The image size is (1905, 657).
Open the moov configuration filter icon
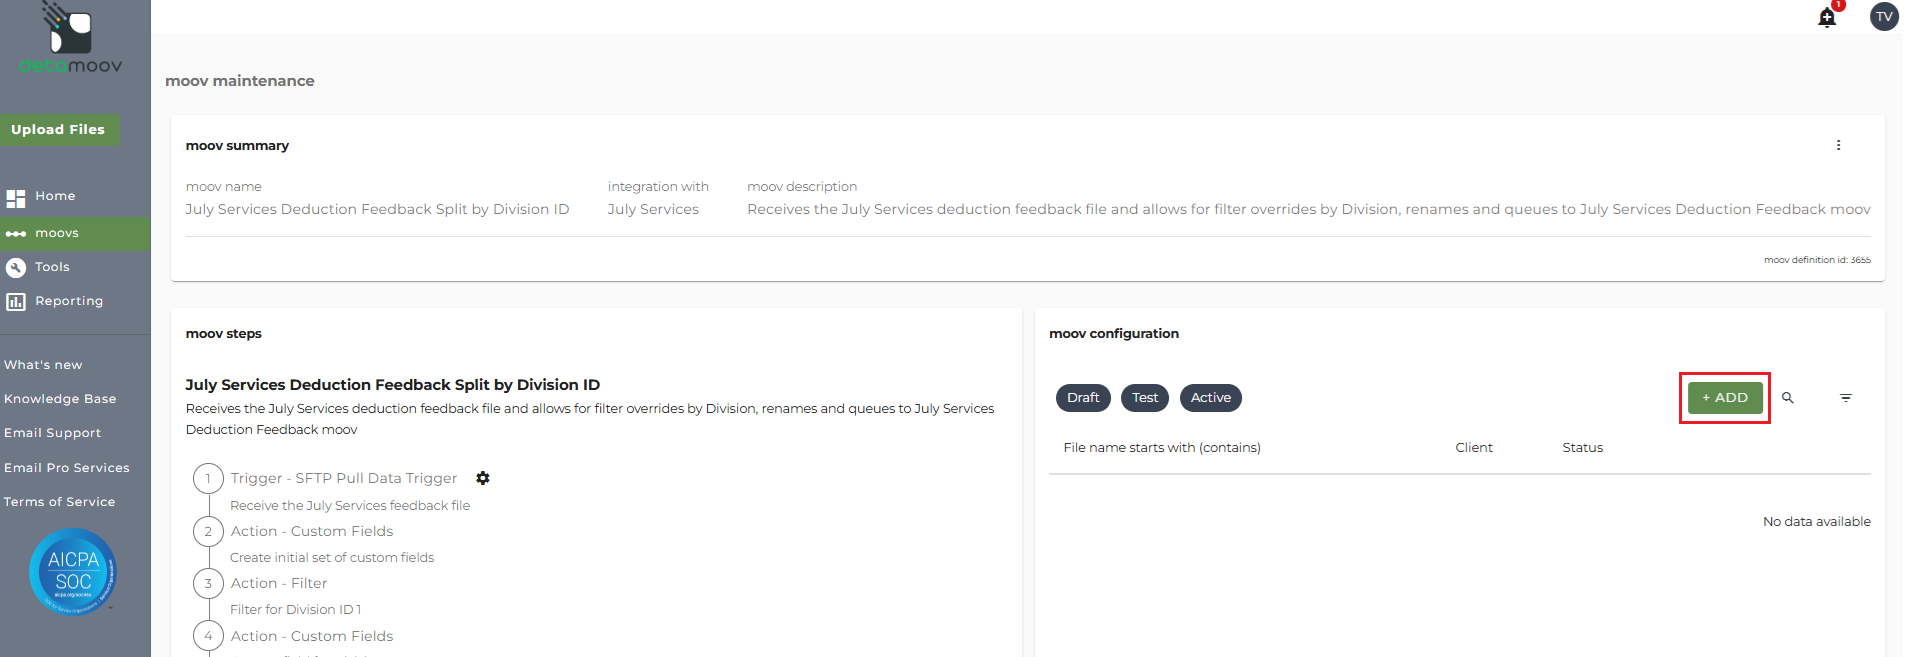(1846, 398)
